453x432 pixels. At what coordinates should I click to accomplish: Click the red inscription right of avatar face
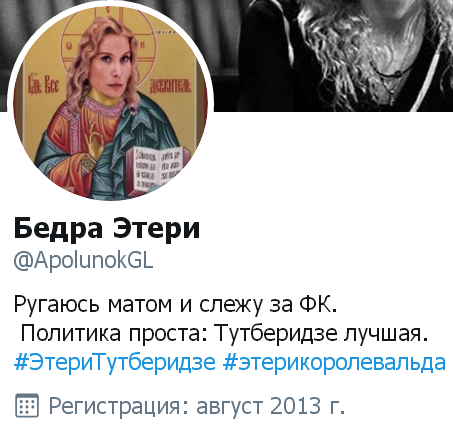170,86
